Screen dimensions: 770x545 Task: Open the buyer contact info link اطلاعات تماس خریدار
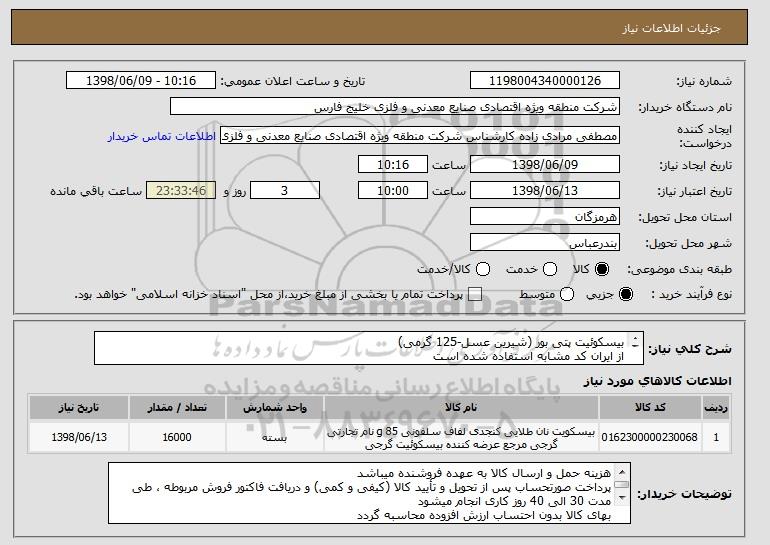tap(162, 136)
